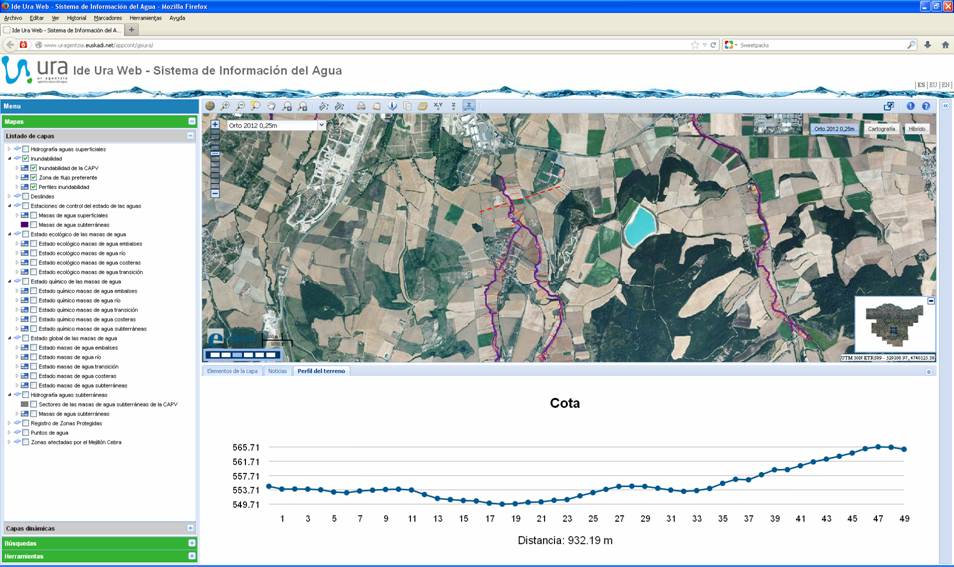Enable Hidrografía aguas superficiales layer checkbox
The height and width of the screenshot is (567, 954).
click(x=25, y=149)
